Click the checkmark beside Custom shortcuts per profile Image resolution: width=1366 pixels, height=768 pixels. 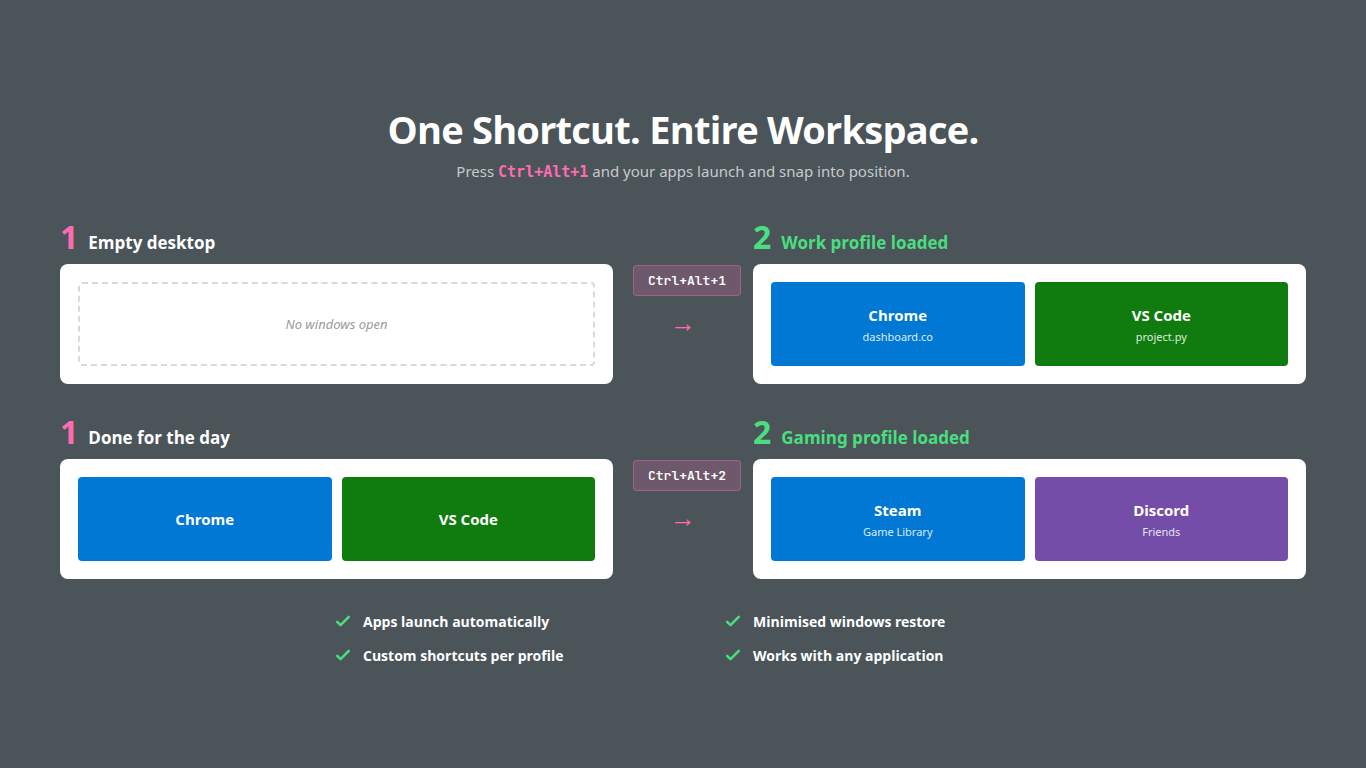(343, 655)
